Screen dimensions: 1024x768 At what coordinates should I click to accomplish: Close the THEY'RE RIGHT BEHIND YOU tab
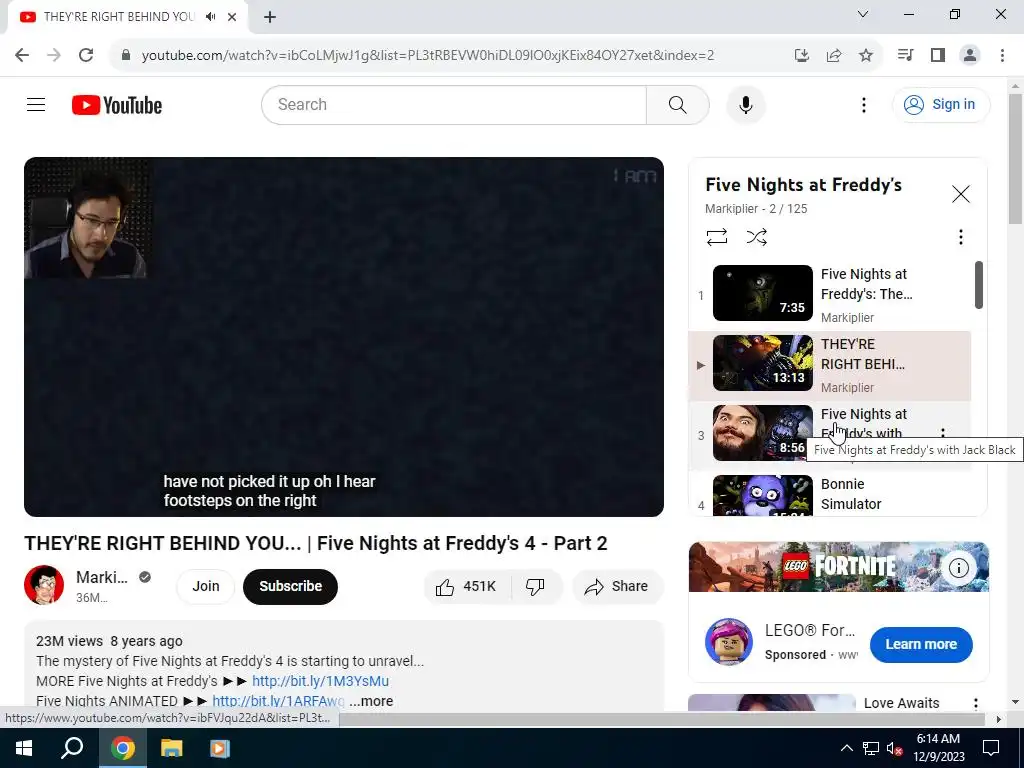(x=232, y=16)
